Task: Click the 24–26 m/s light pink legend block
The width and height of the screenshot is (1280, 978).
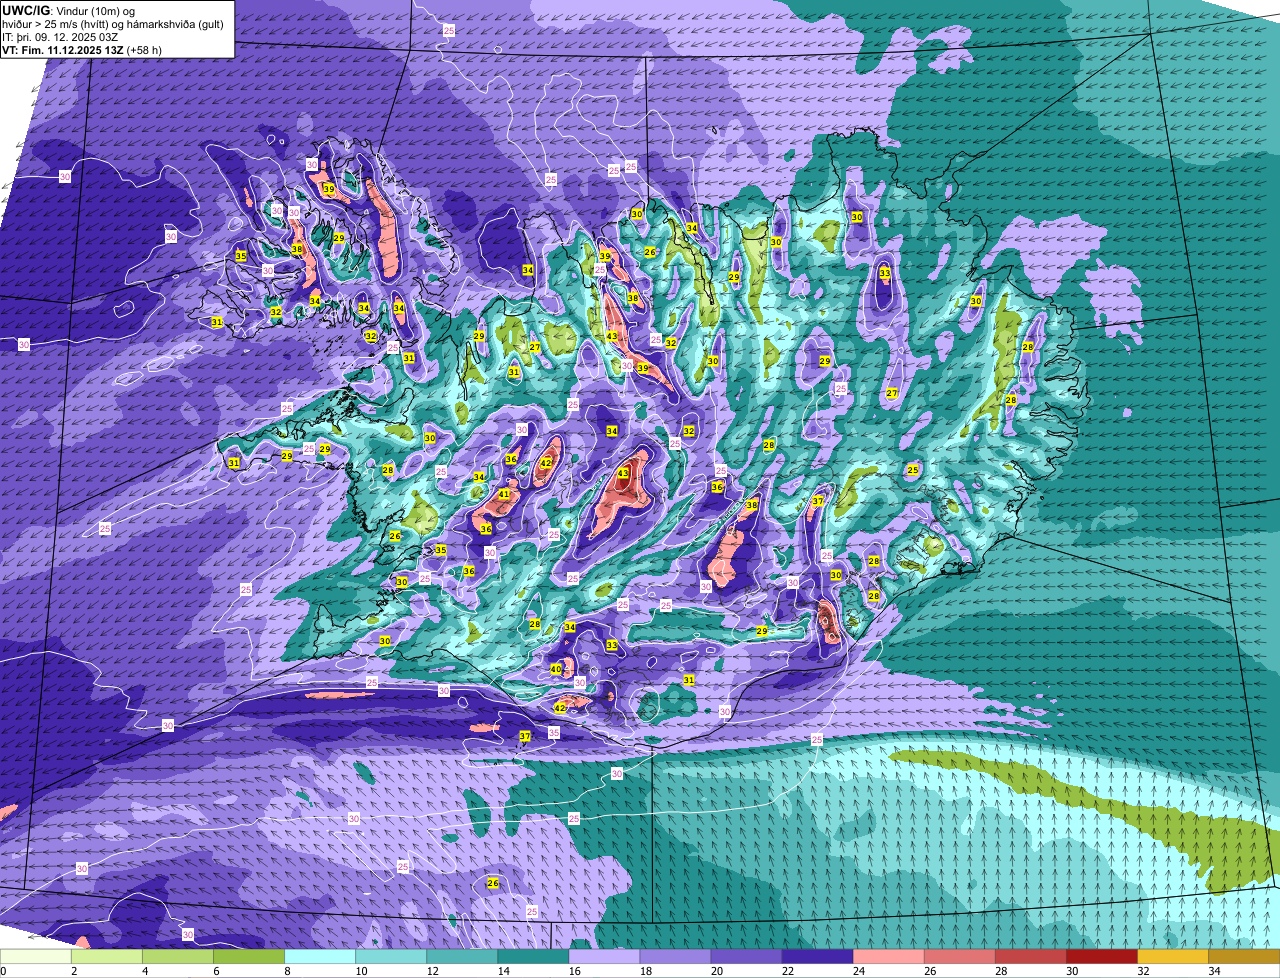Action: point(888,957)
